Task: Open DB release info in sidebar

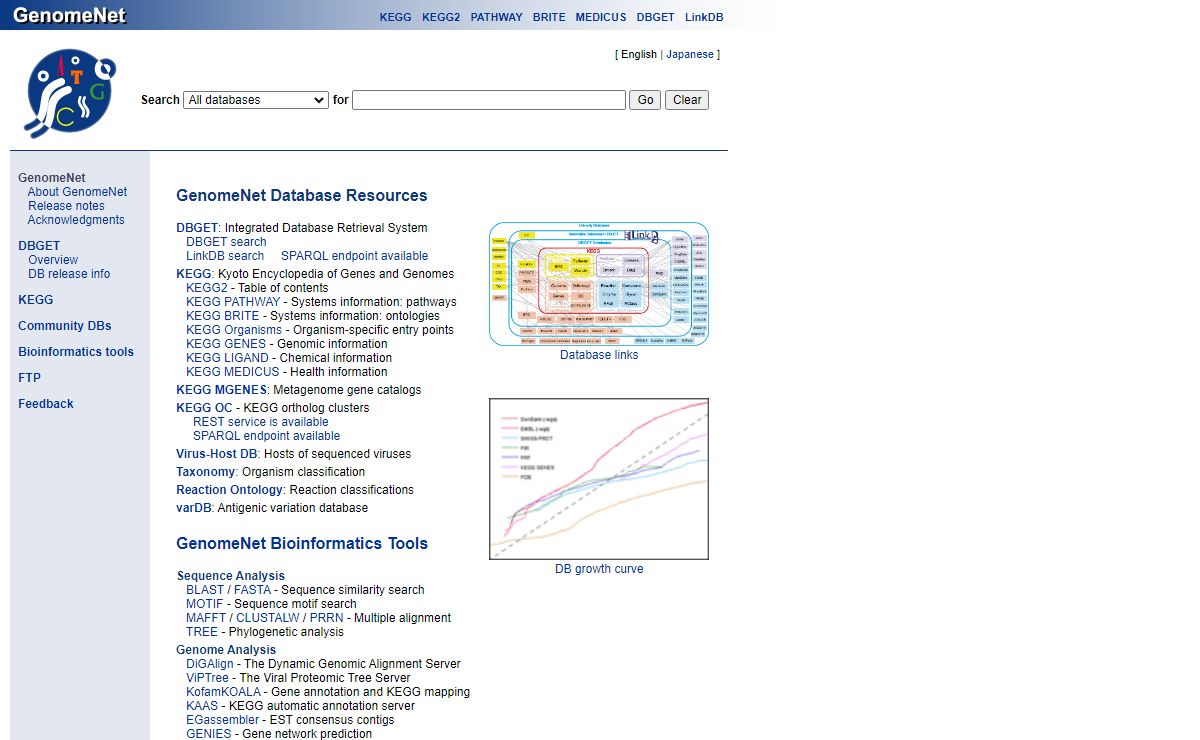Action: click(x=69, y=274)
